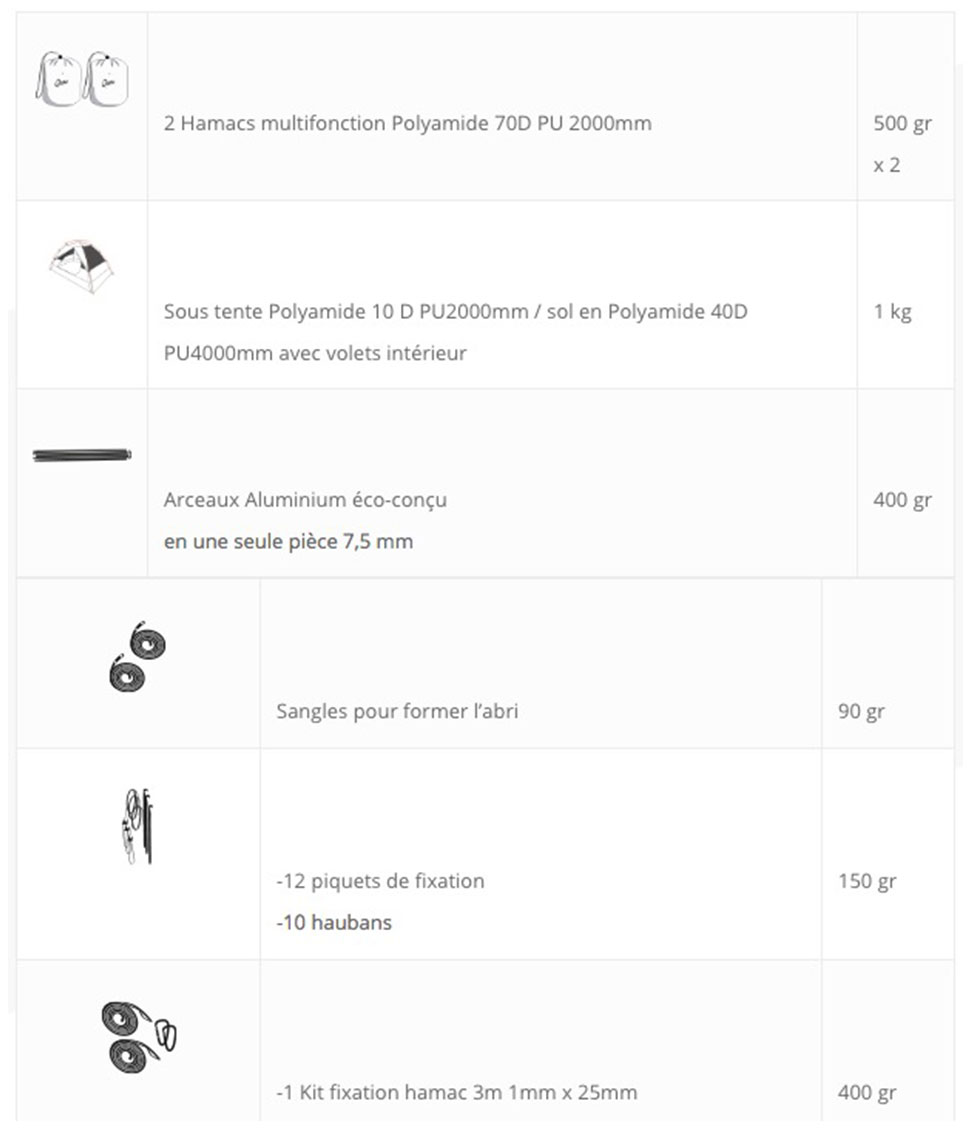Click '-10 haubans' line
The width and height of the screenshot is (974, 1148).
click(x=334, y=922)
